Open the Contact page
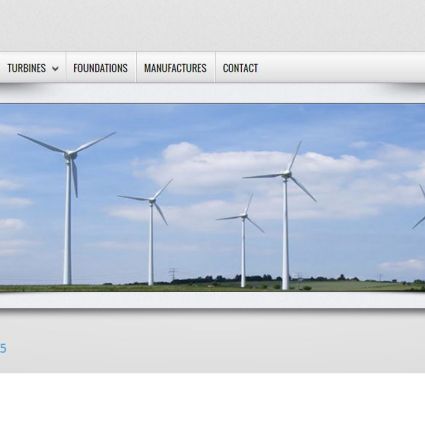Viewport: 425px width, 425px height. point(240,68)
